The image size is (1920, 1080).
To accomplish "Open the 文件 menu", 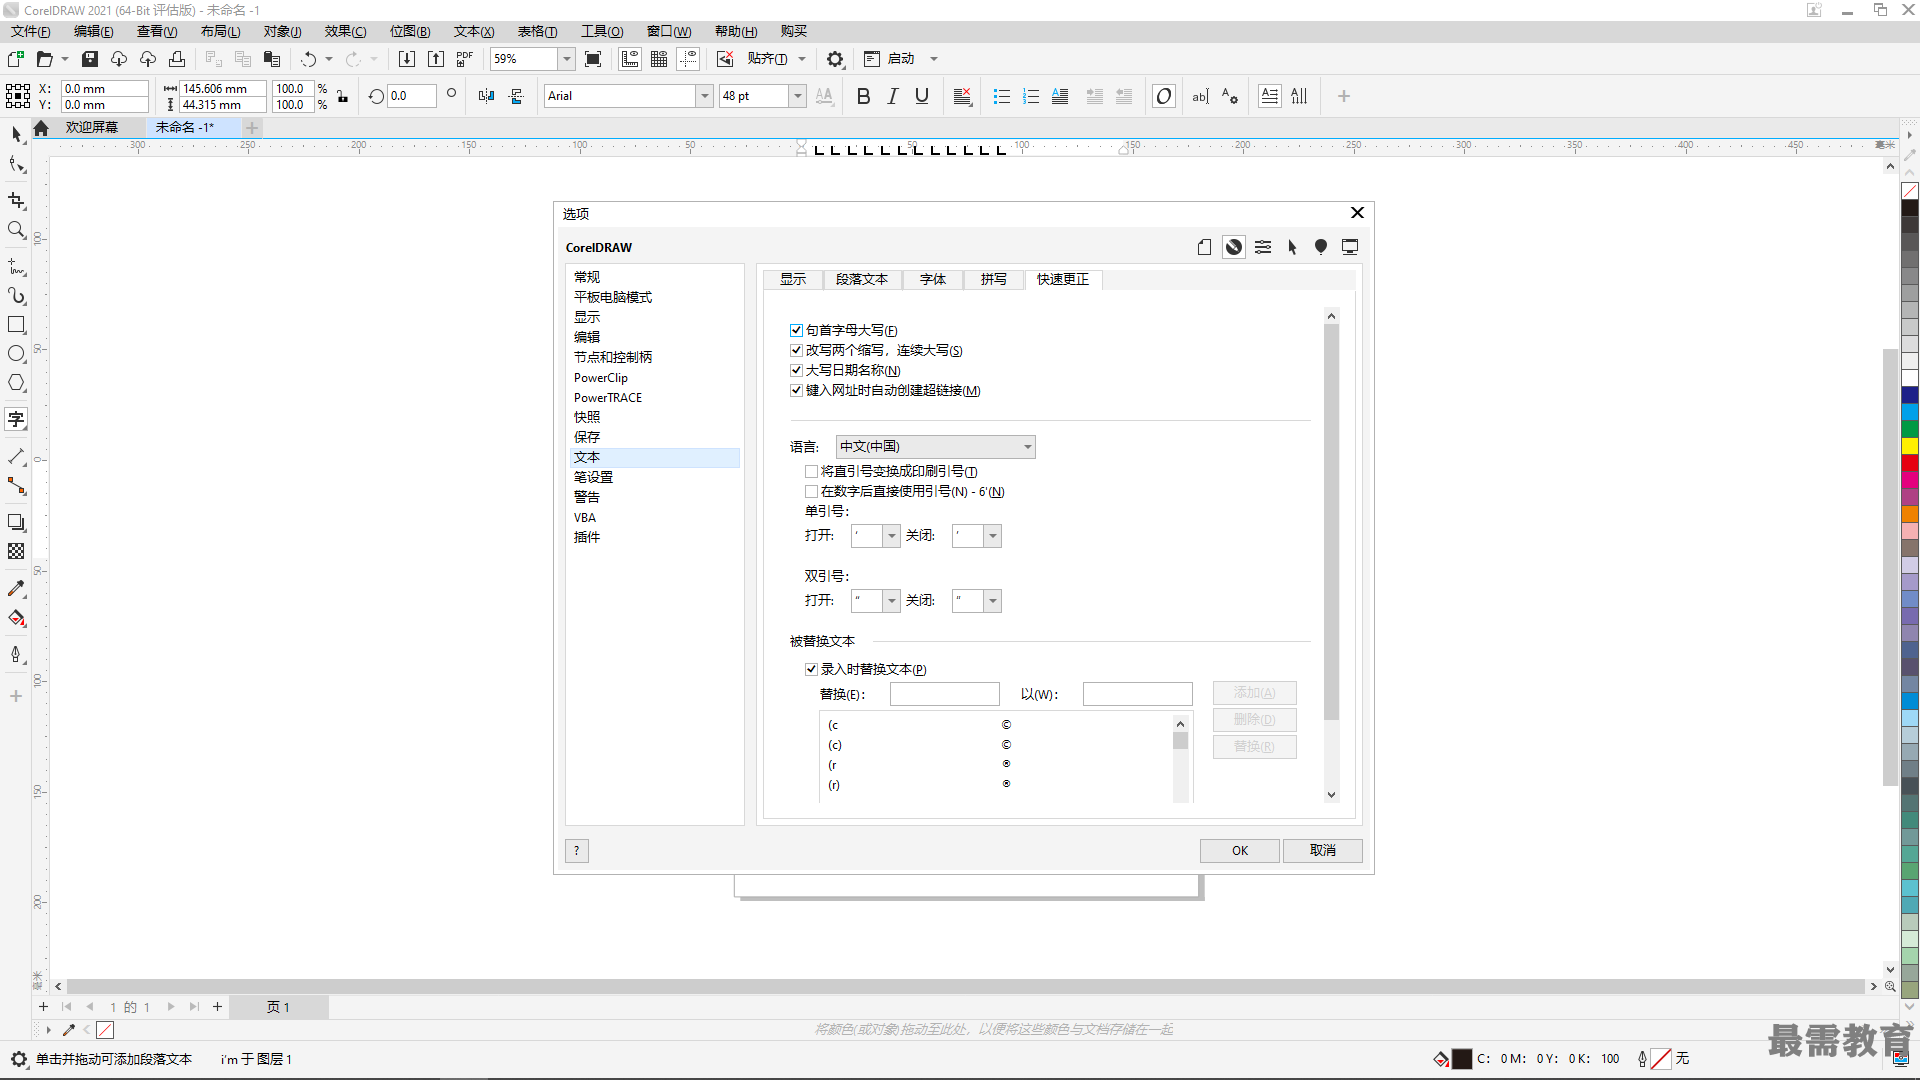I will tap(30, 31).
